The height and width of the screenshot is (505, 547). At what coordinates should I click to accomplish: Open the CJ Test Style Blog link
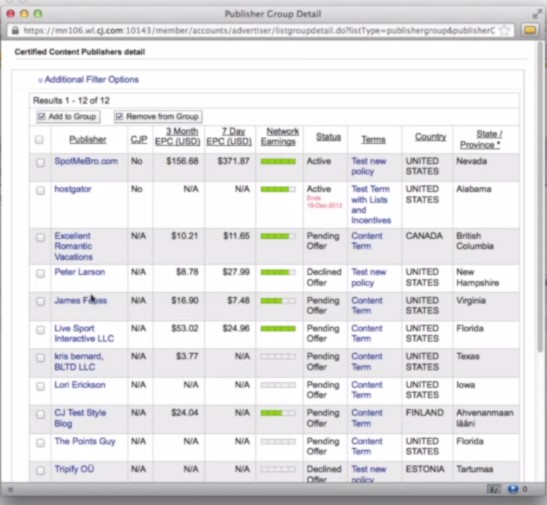coord(80,418)
